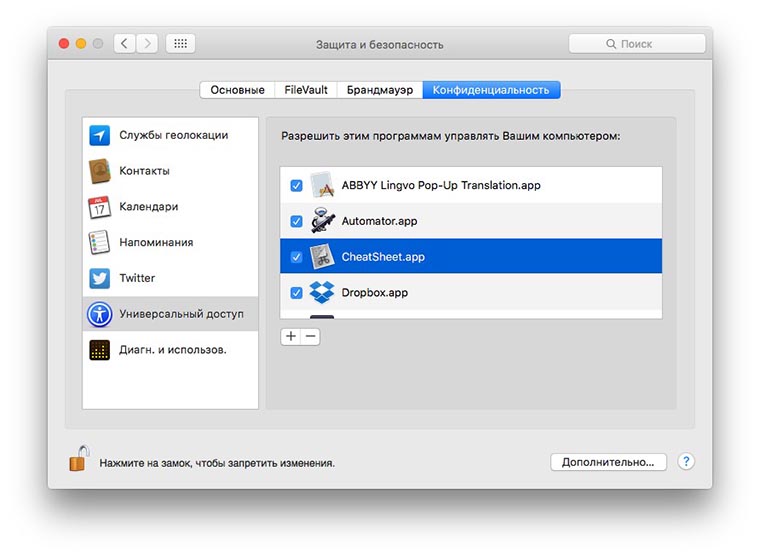Screen dimensions: 760x557
Task: Select the Конфиденциальность tab
Action: [491, 90]
